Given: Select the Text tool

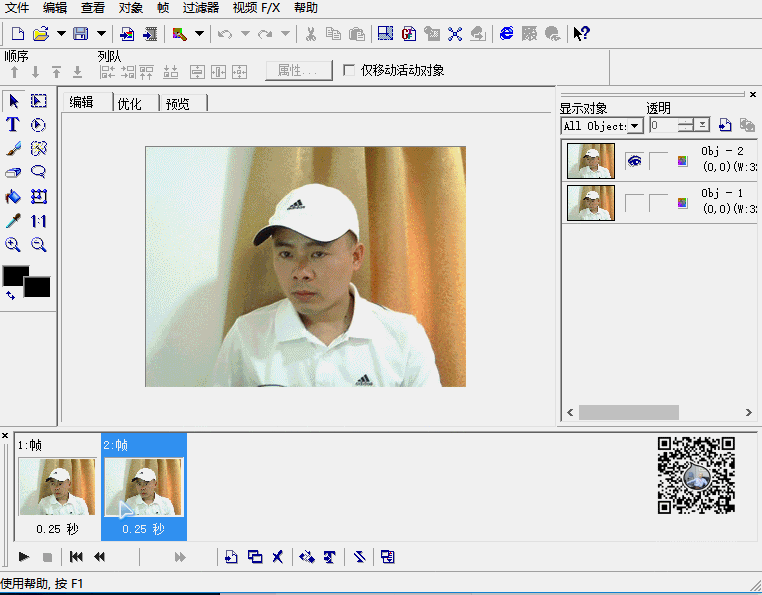Looking at the screenshot, I should (x=13, y=125).
